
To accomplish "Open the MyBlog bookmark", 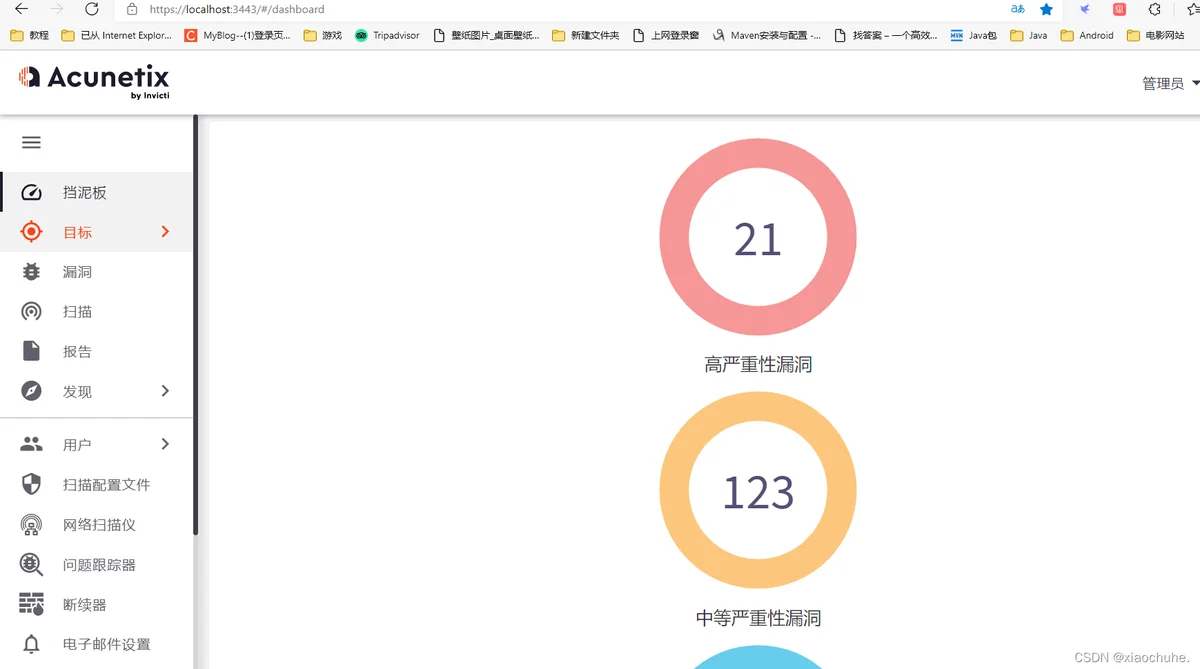I will [x=238, y=35].
